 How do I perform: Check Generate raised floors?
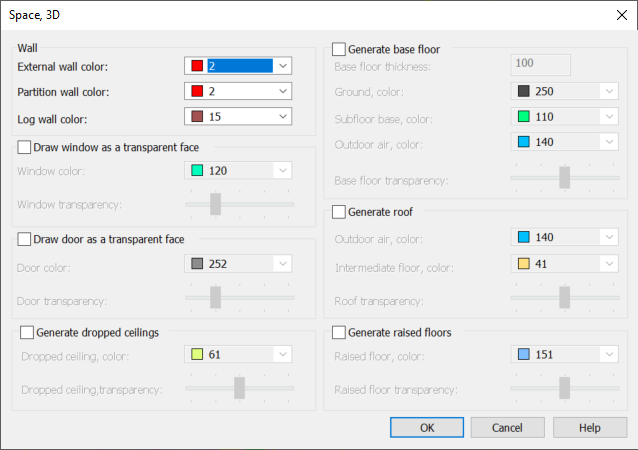point(339,332)
